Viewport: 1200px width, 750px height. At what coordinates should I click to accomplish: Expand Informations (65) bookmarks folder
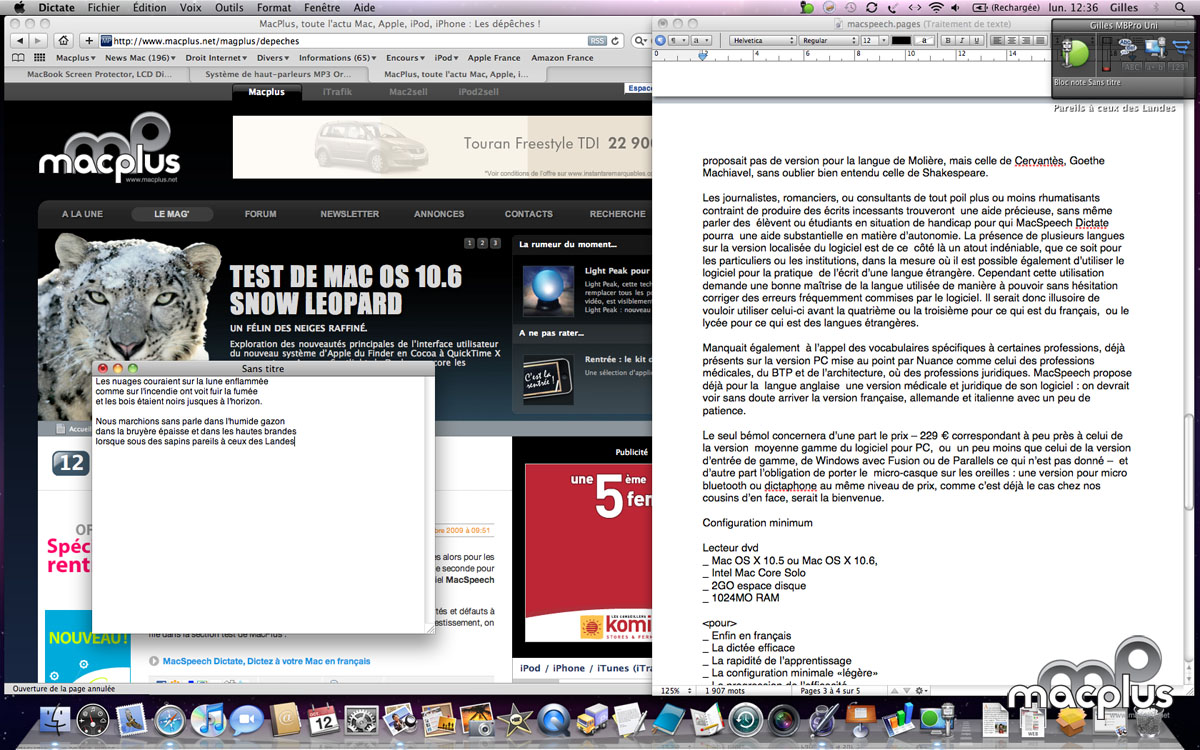[x=338, y=58]
